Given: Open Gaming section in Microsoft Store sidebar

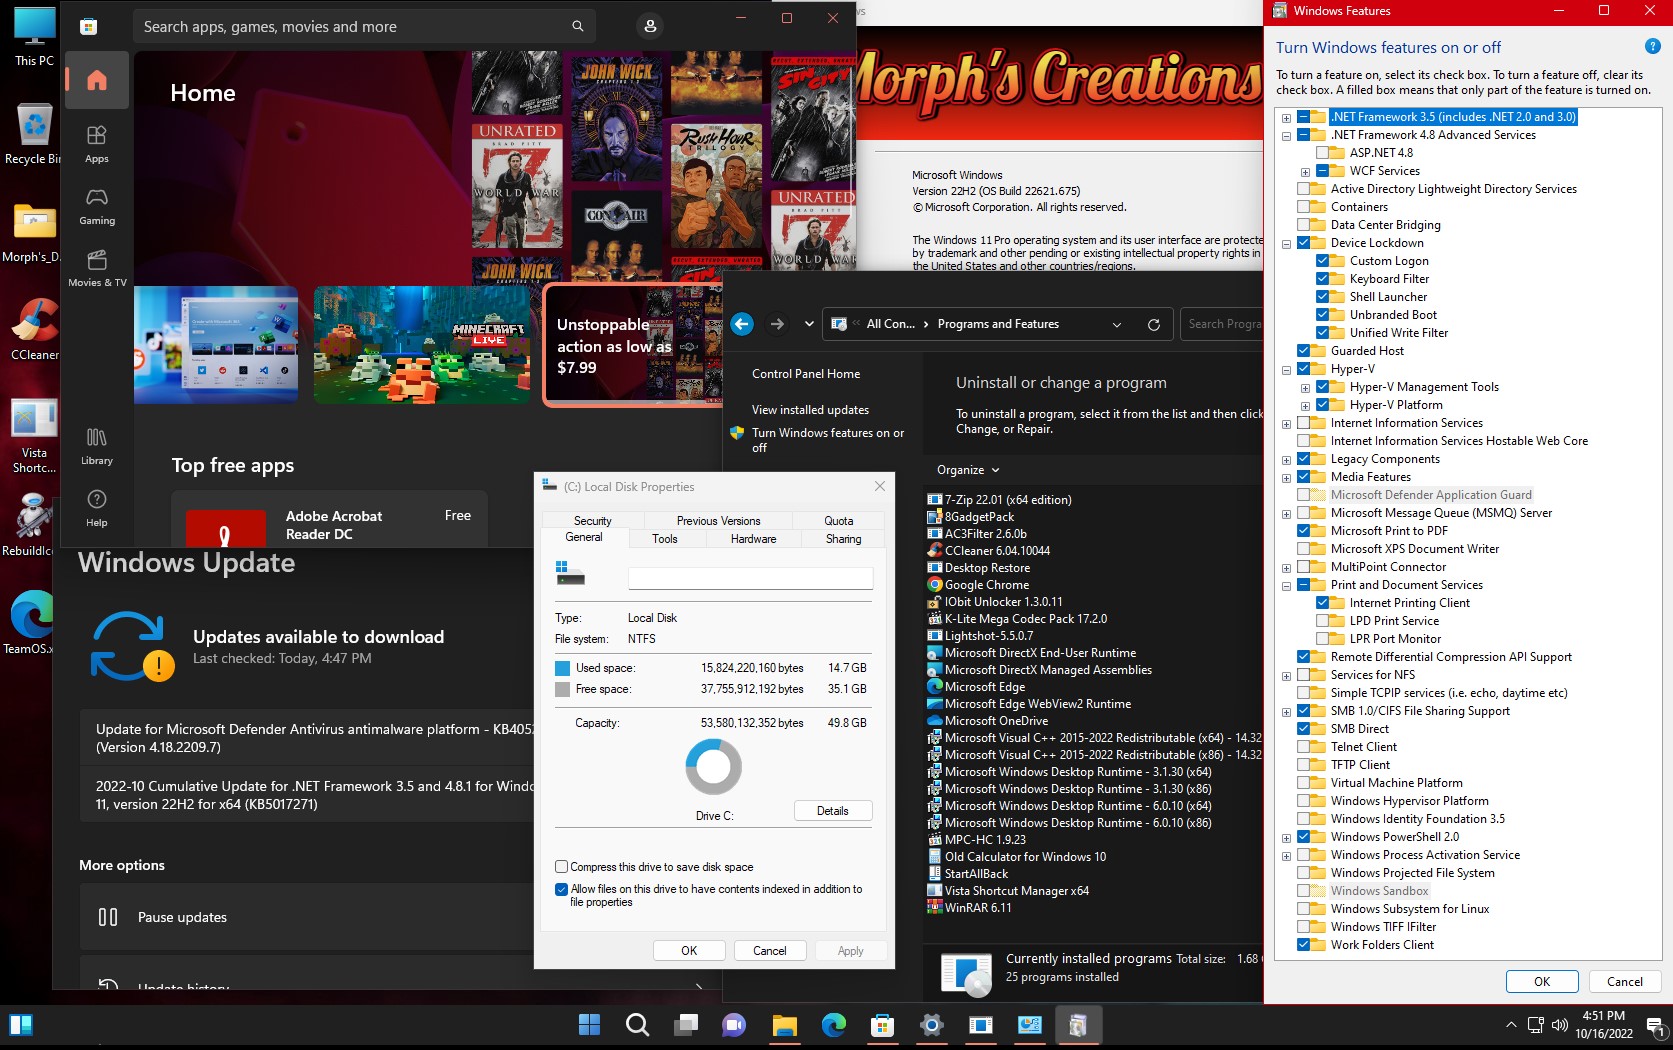Looking at the screenshot, I should click(x=97, y=206).
